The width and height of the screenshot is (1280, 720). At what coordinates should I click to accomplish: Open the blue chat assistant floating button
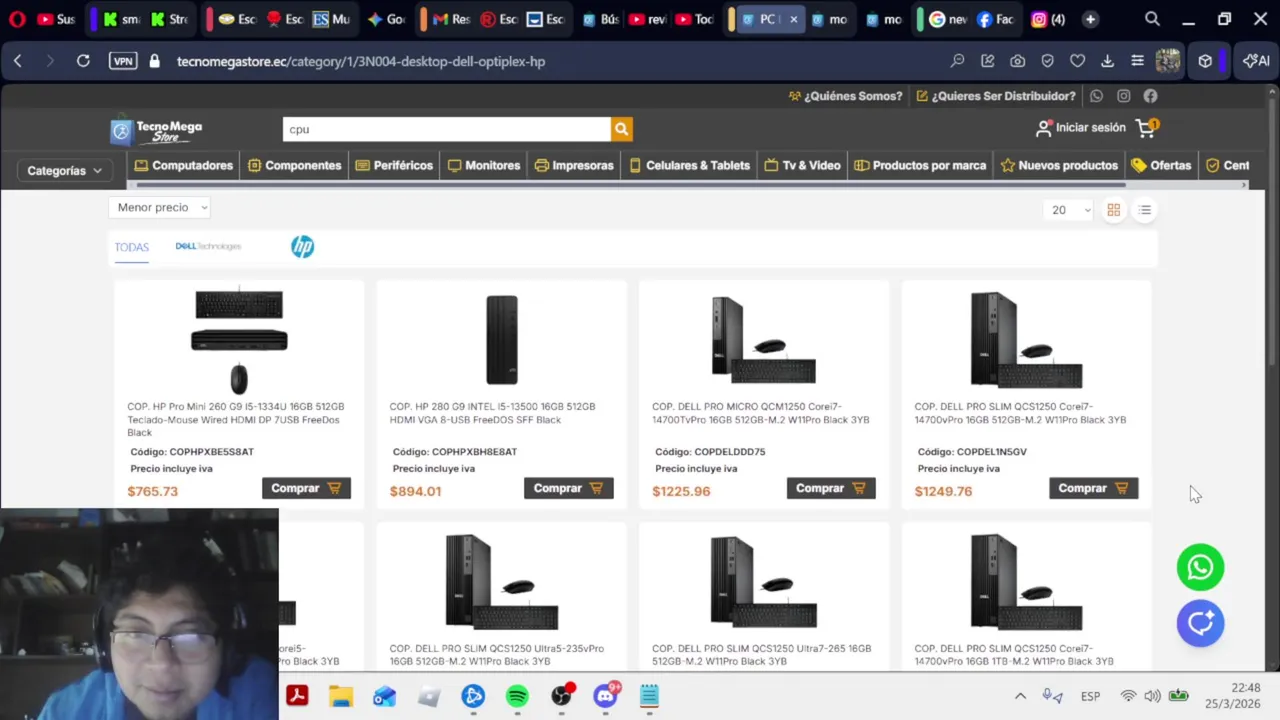1200,623
